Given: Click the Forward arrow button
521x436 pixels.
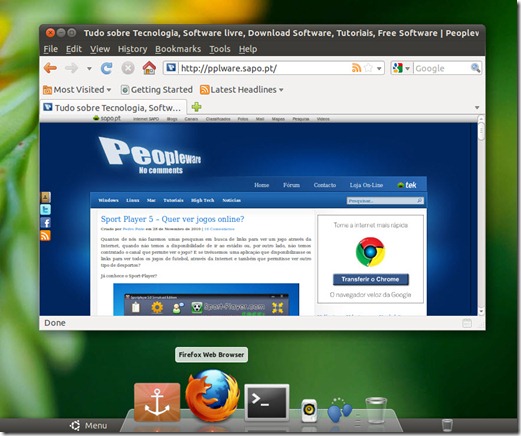Looking at the screenshot, I should click(x=71, y=68).
